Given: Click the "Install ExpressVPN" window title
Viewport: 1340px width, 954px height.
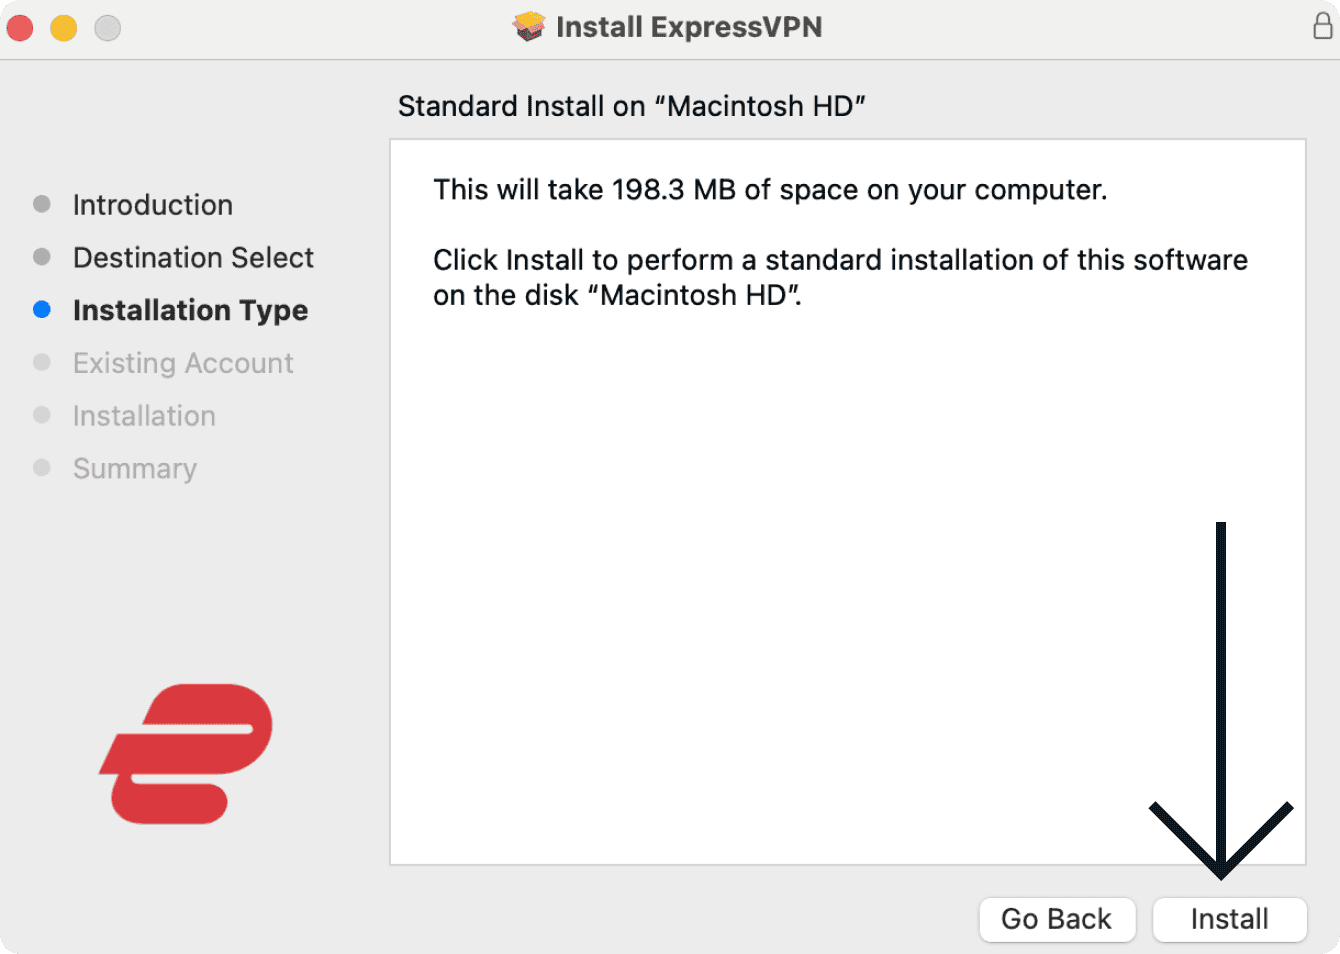Looking at the screenshot, I should (x=688, y=27).
